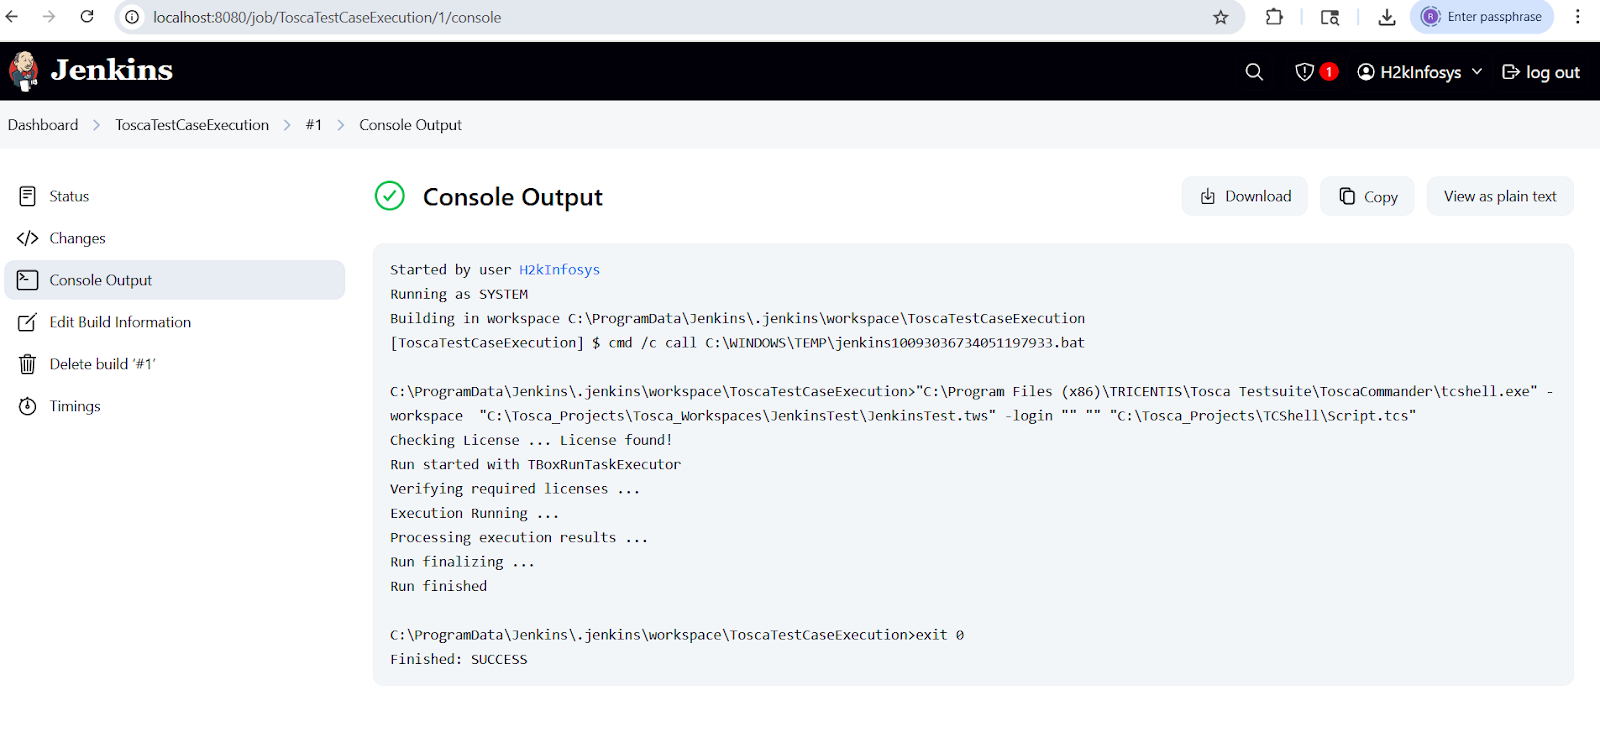Open browser extensions puzzle icon
Screen dimensions: 1600x732
[x=1274, y=17]
